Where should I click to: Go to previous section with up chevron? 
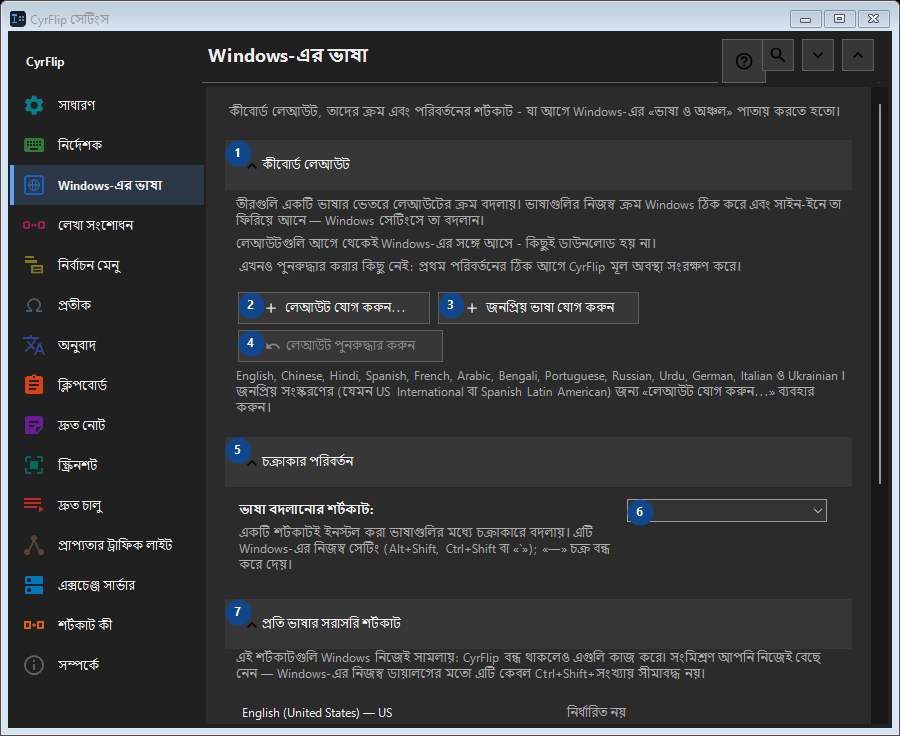[858, 55]
